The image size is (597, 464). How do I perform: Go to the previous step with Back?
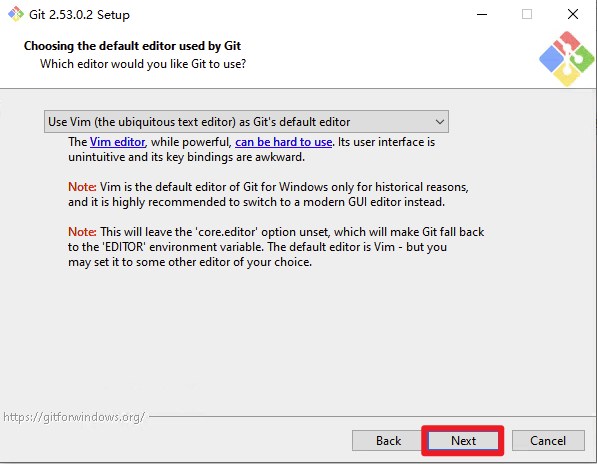388,441
